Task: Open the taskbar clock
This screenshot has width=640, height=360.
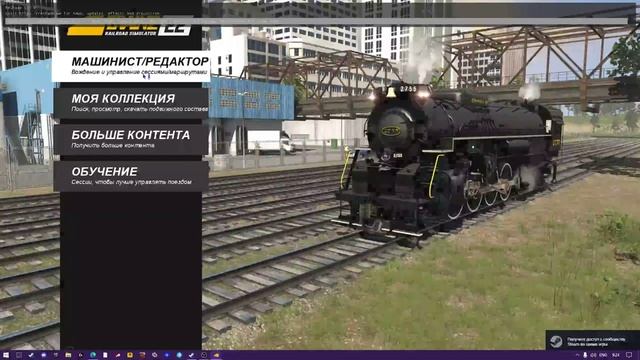Action: coord(616,355)
